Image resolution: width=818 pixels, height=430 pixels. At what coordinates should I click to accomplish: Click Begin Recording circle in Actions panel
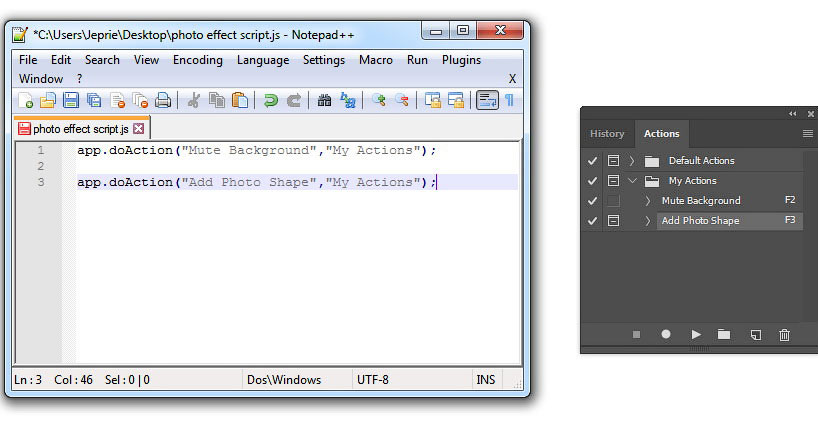[666, 335]
